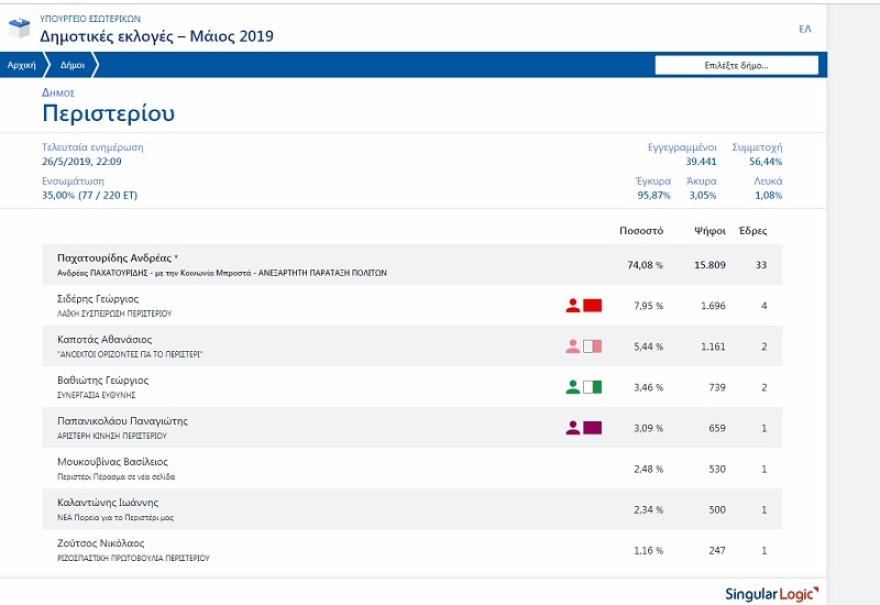Click the Ποσοστό column header
The height and width of the screenshot is (605, 880).
tap(641, 231)
